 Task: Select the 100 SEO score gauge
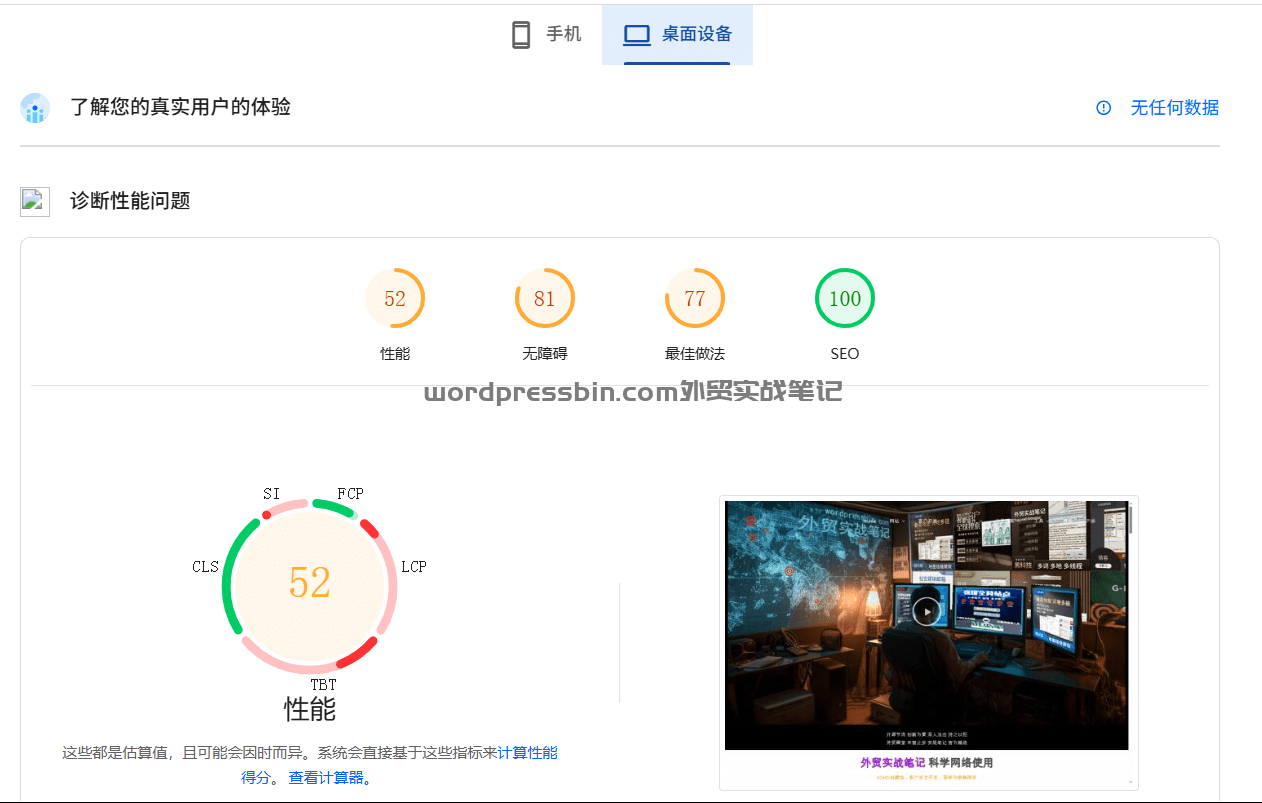coord(844,298)
